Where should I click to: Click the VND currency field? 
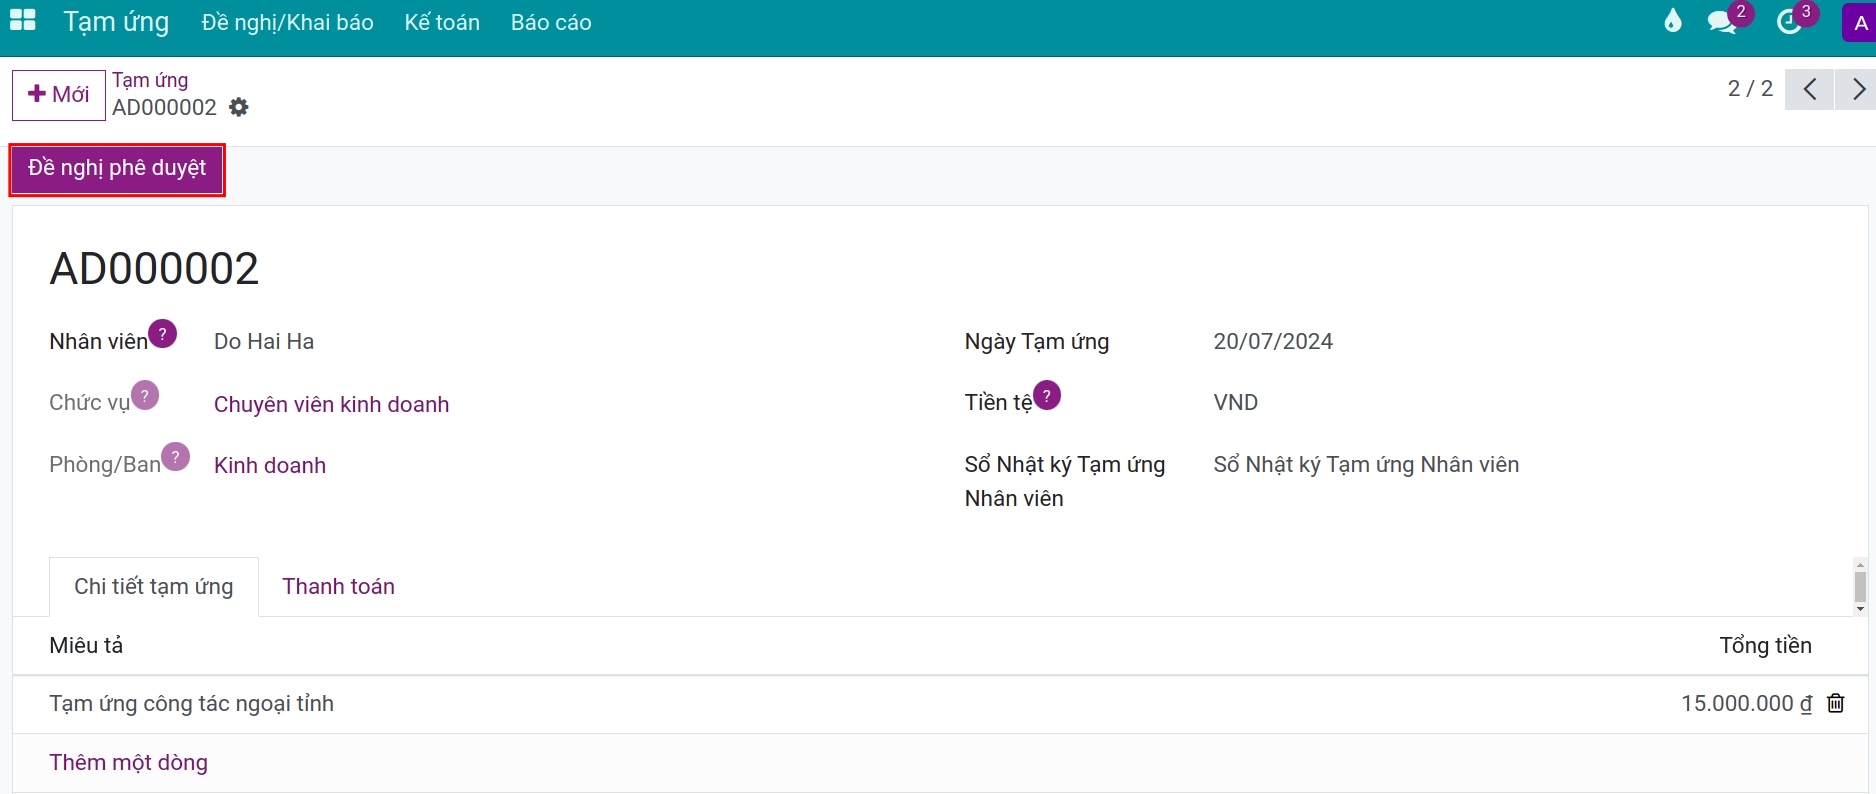coord(1236,403)
